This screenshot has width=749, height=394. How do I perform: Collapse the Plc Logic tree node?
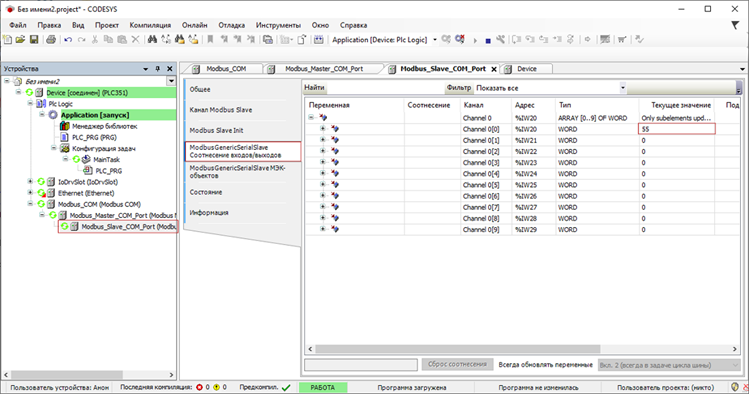click(30, 103)
